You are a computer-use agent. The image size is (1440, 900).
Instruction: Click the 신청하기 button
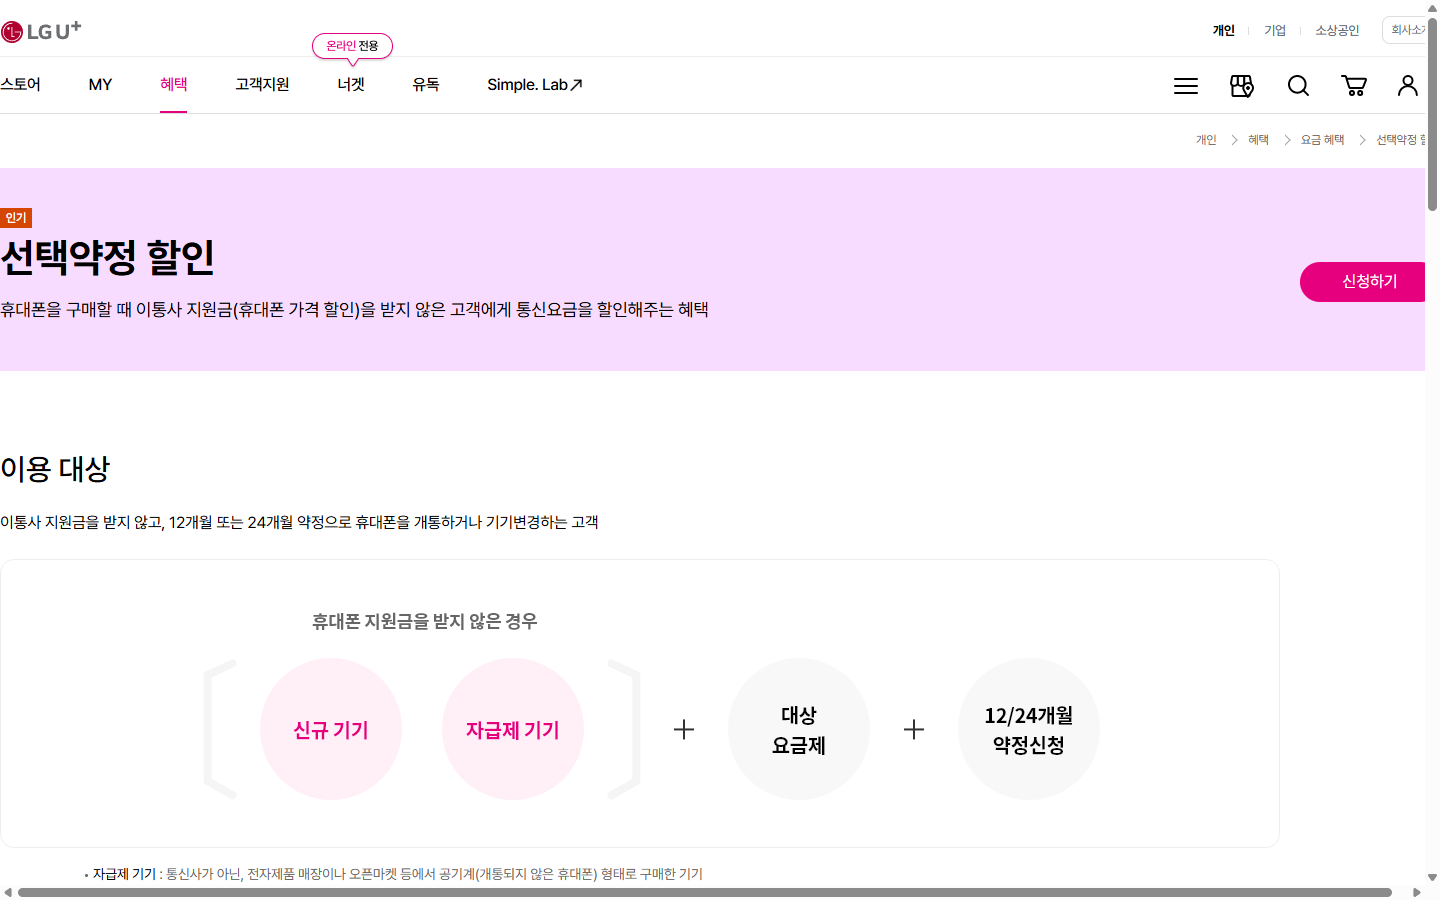click(1363, 282)
